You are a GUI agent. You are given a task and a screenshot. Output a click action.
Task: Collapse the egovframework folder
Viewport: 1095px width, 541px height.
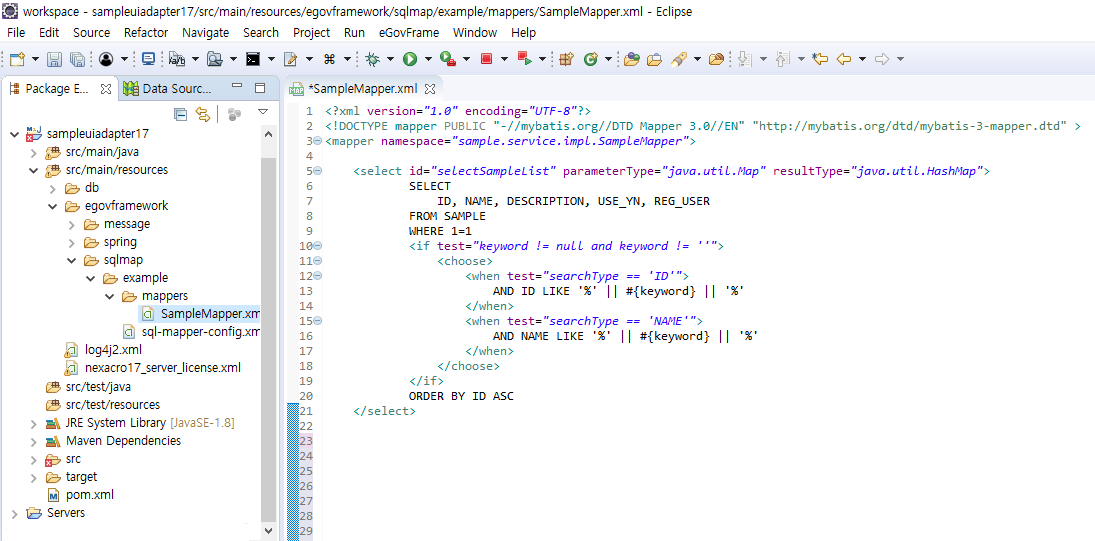53,206
